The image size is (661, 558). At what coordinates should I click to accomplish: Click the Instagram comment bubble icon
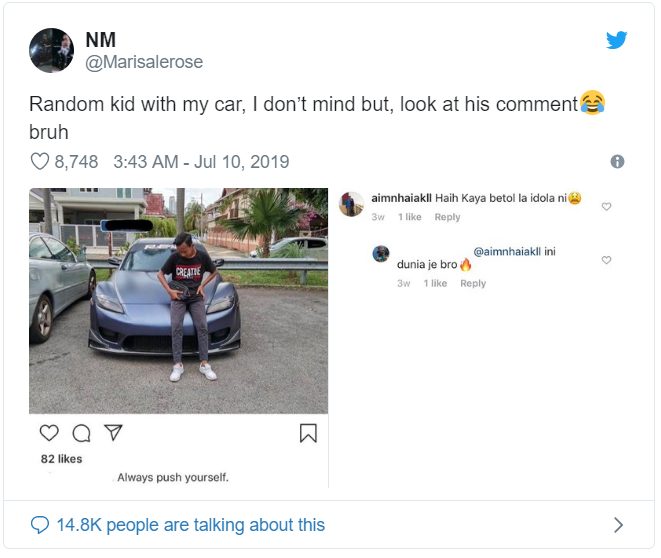tap(82, 433)
